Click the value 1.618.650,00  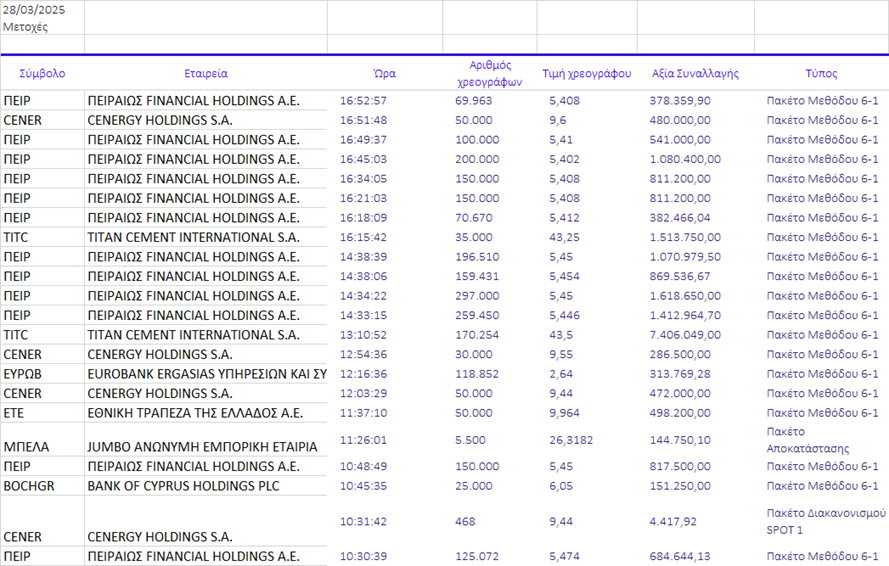(x=685, y=296)
